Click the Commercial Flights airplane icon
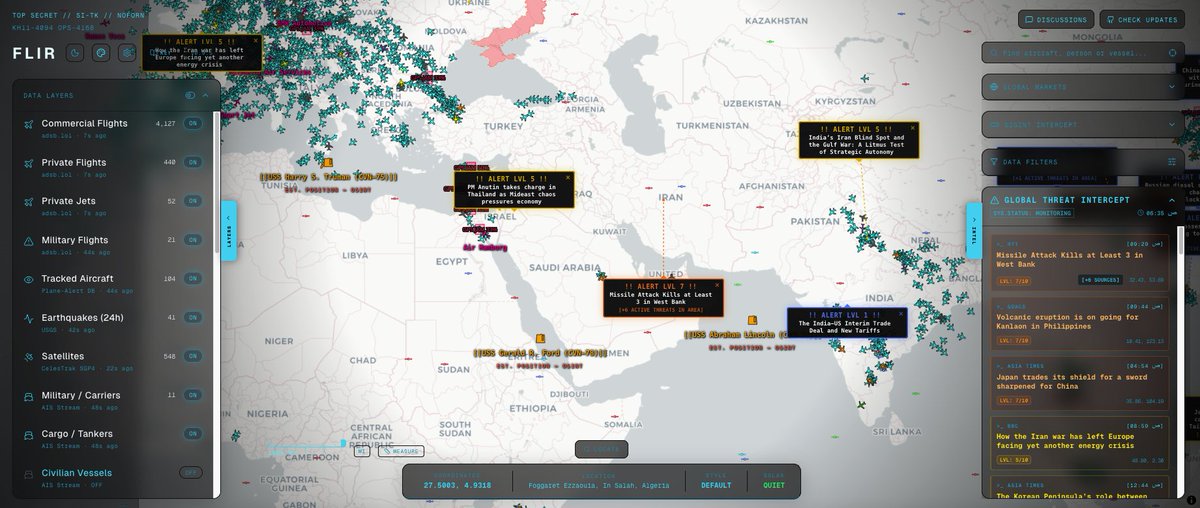Viewport: 1200px width, 508px height. pos(28,124)
